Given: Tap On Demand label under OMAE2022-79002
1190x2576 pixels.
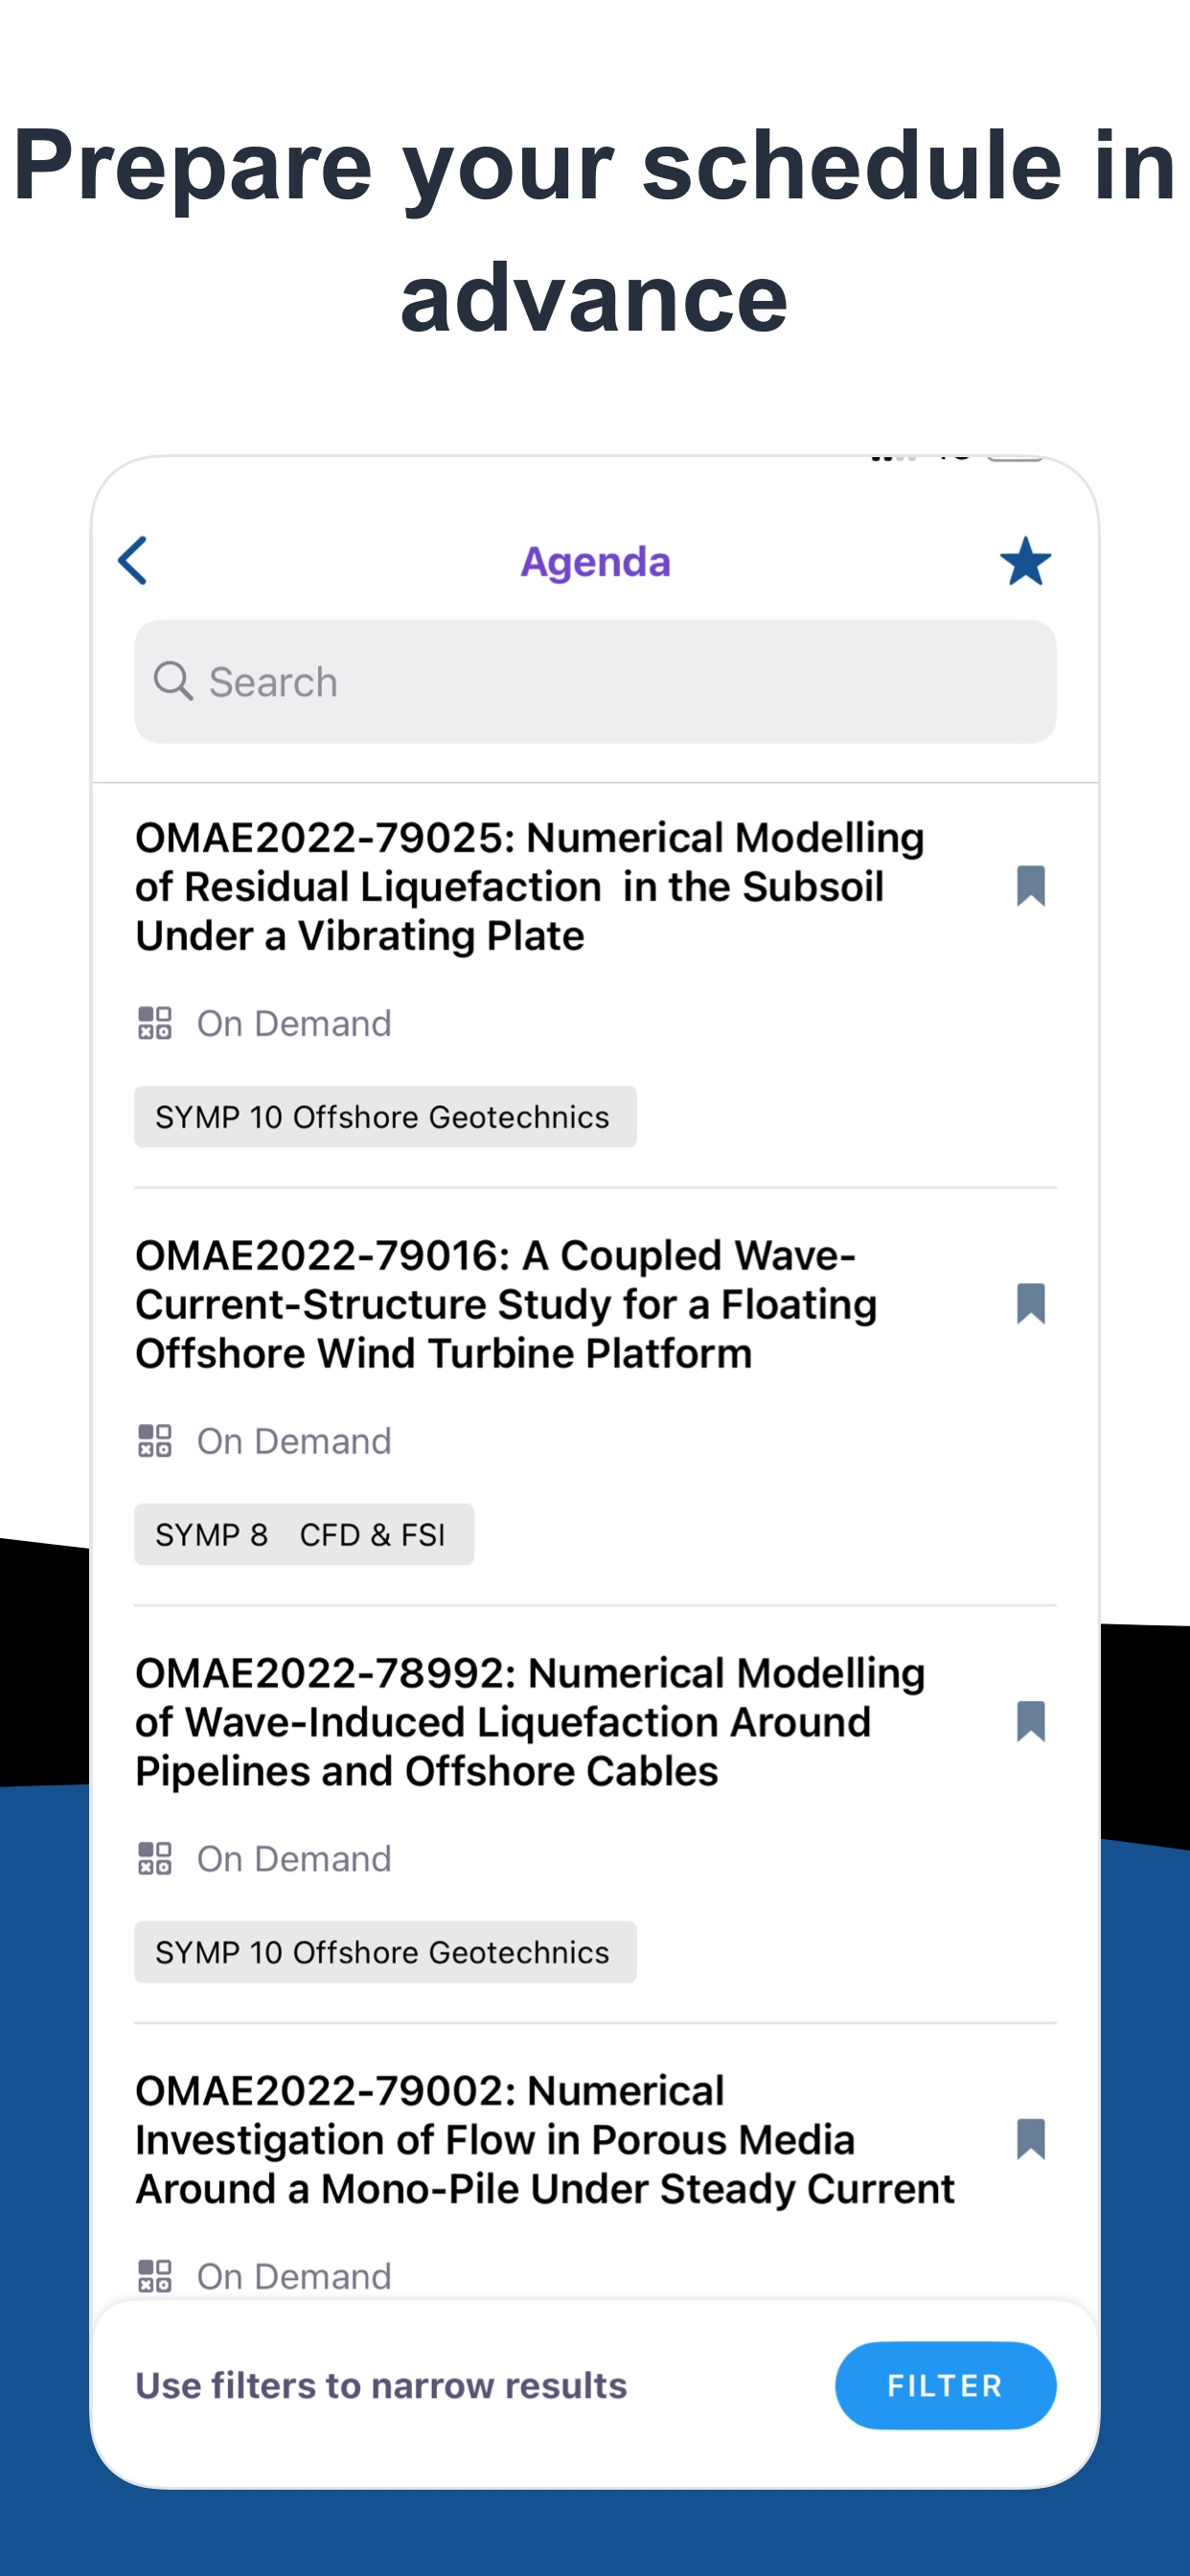Looking at the screenshot, I should point(294,2276).
